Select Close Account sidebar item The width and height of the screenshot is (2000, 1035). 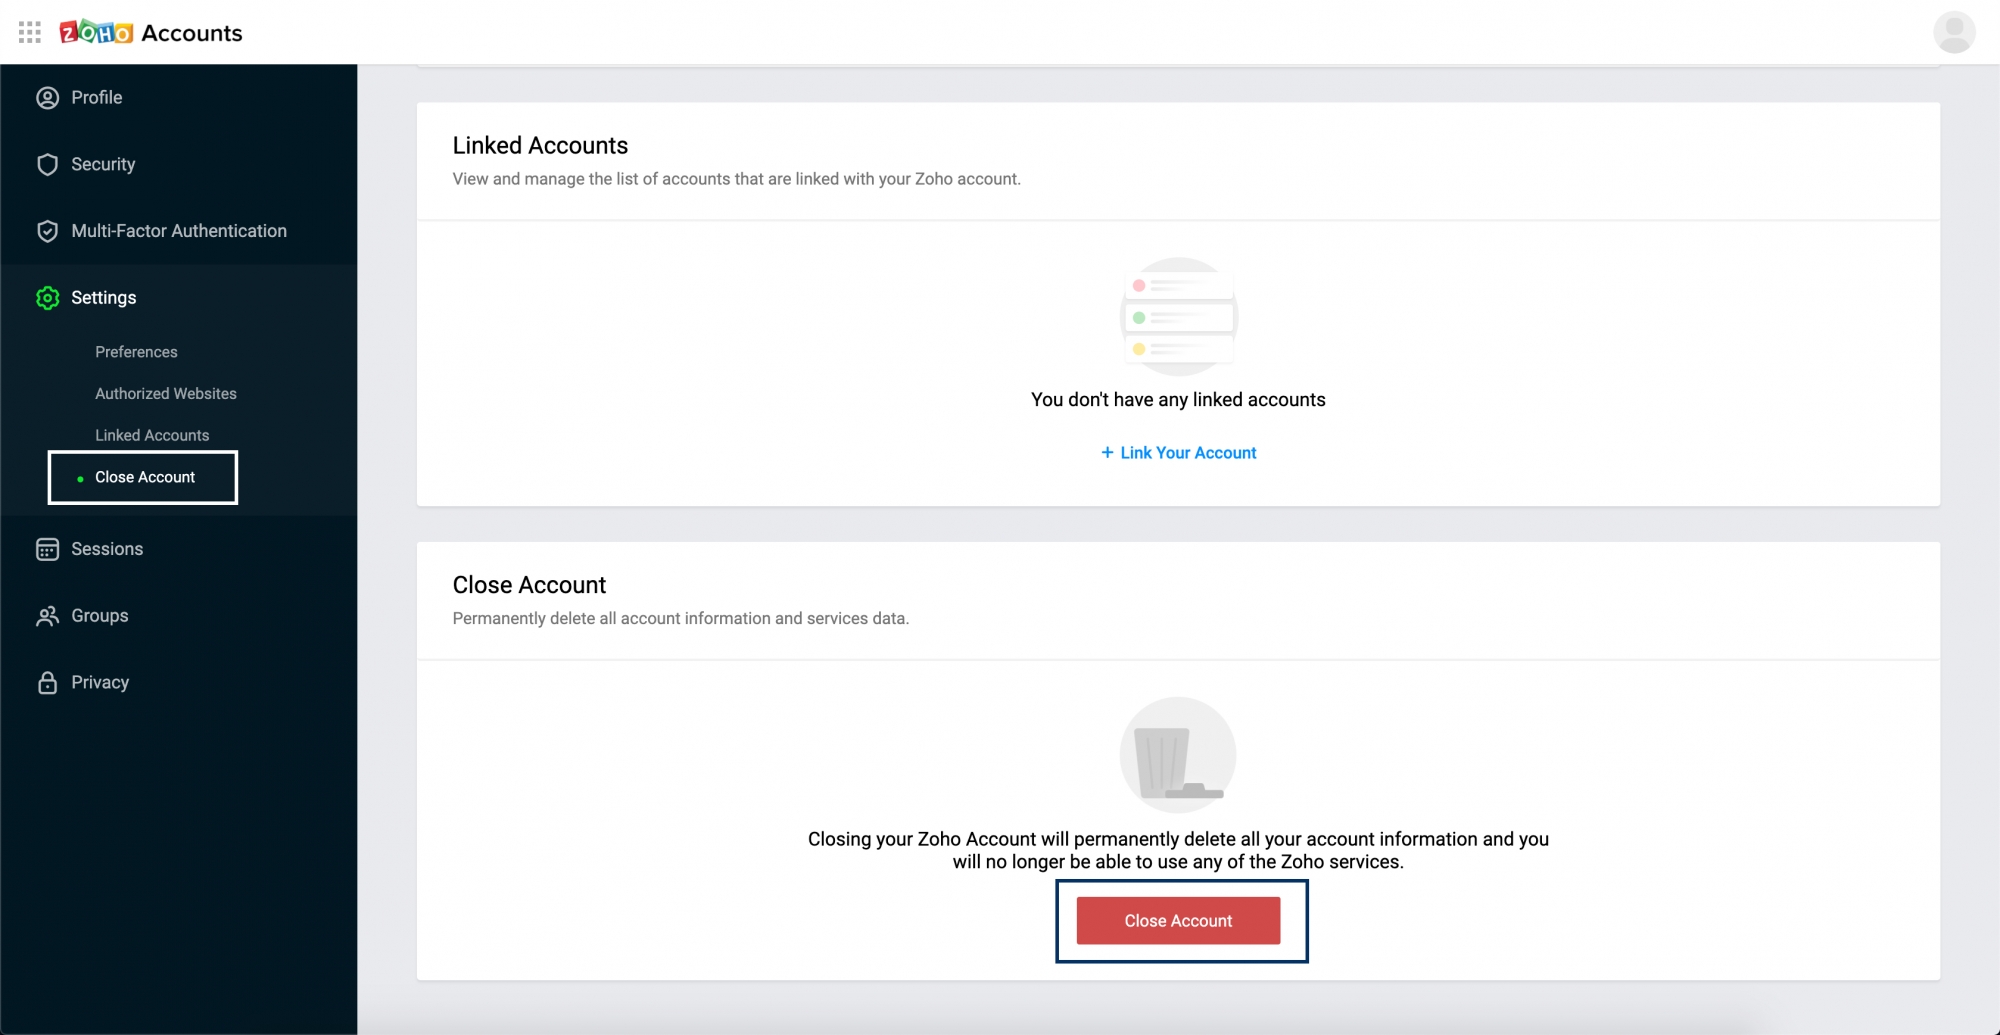click(x=145, y=478)
